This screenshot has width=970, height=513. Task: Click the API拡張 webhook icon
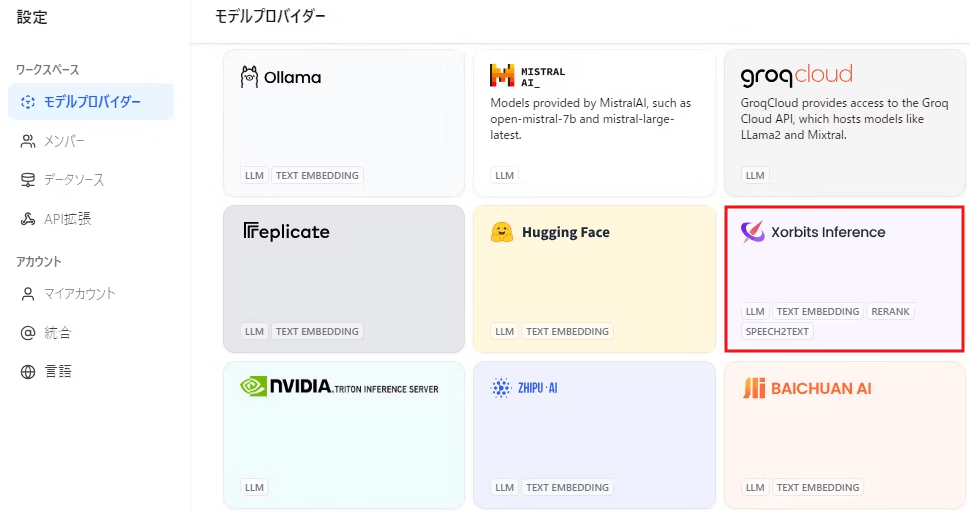pyautogui.click(x=28, y=219)
